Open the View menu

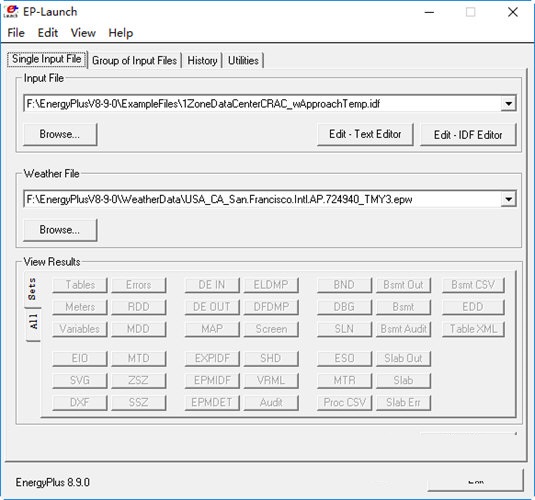point(83,33)
